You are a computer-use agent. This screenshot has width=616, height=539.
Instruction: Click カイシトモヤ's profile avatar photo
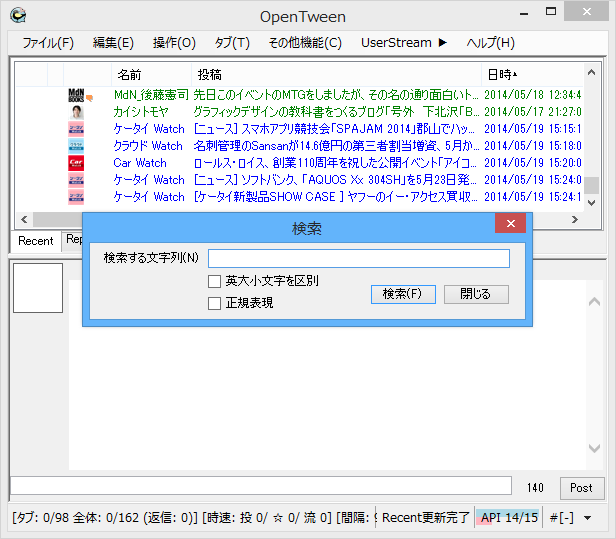click(x=76, y=112)
